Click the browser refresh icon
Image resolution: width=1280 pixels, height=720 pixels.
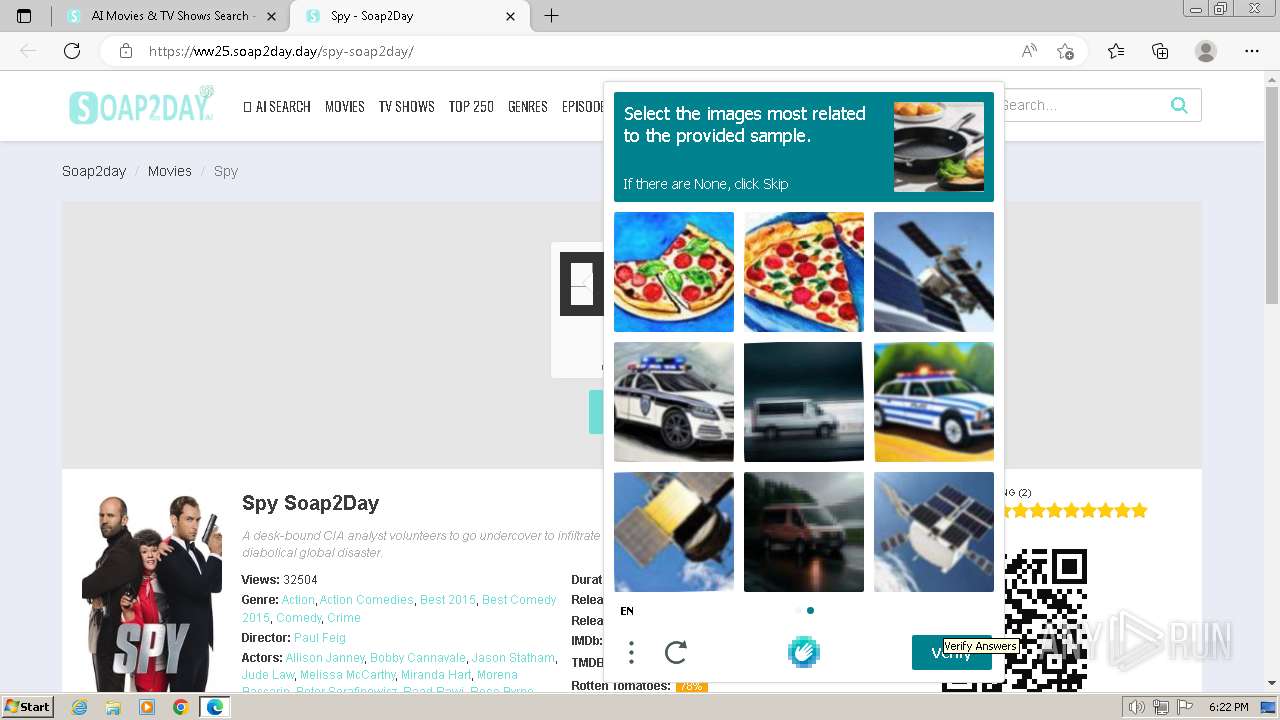point(72,51)
